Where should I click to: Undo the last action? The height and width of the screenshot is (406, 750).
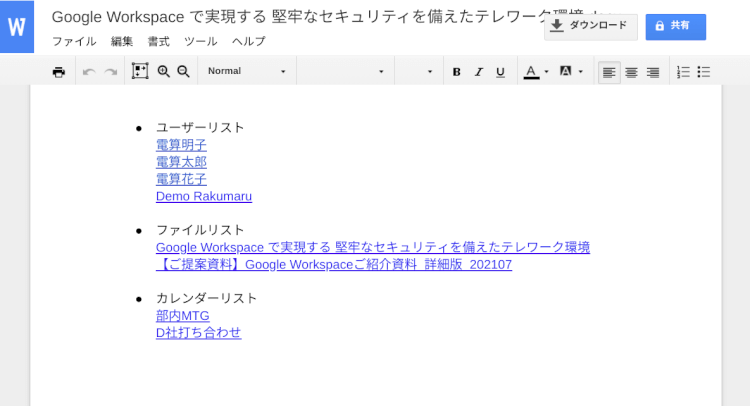(x=89, y=72)
